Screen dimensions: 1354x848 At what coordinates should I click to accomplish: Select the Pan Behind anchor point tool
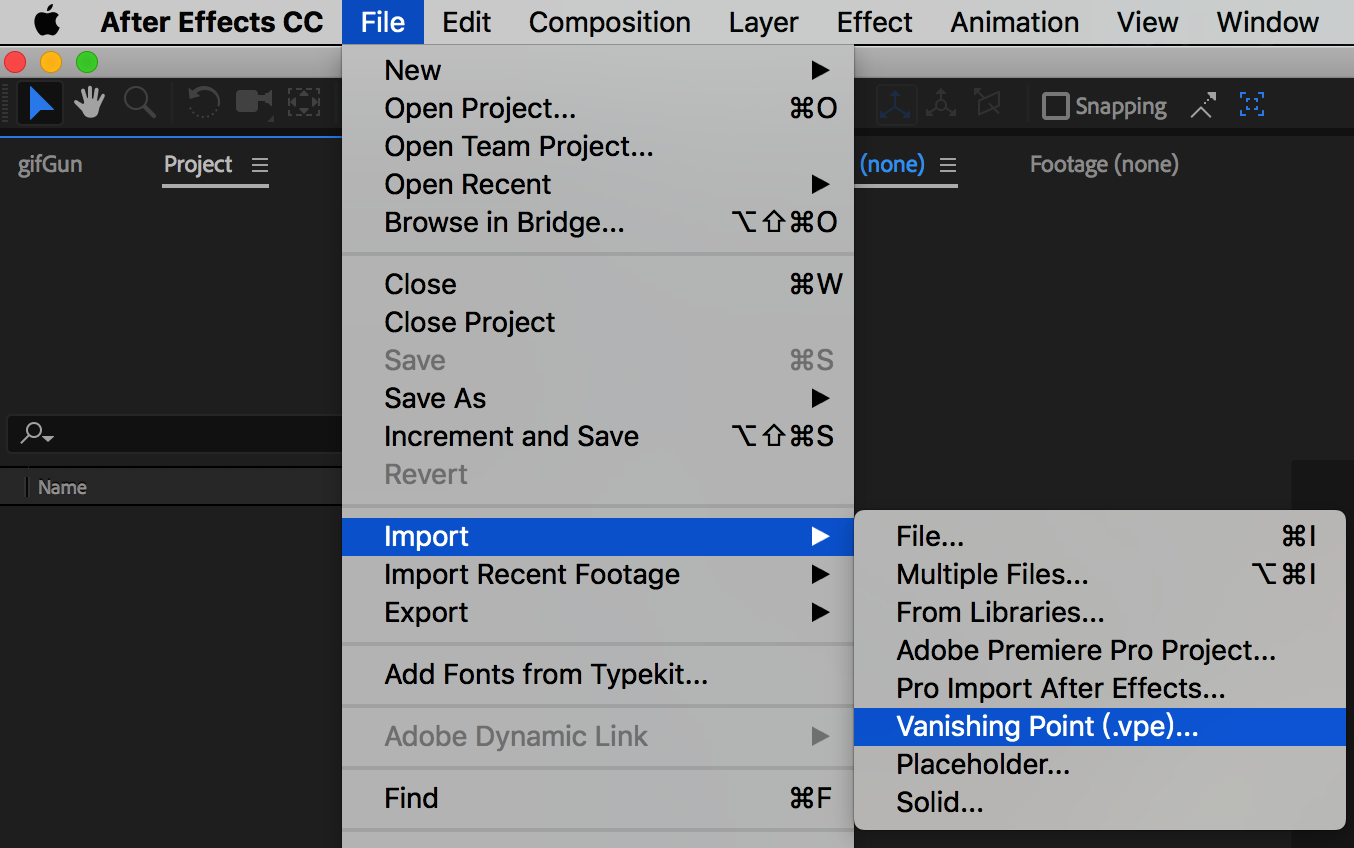pos(304,103)
